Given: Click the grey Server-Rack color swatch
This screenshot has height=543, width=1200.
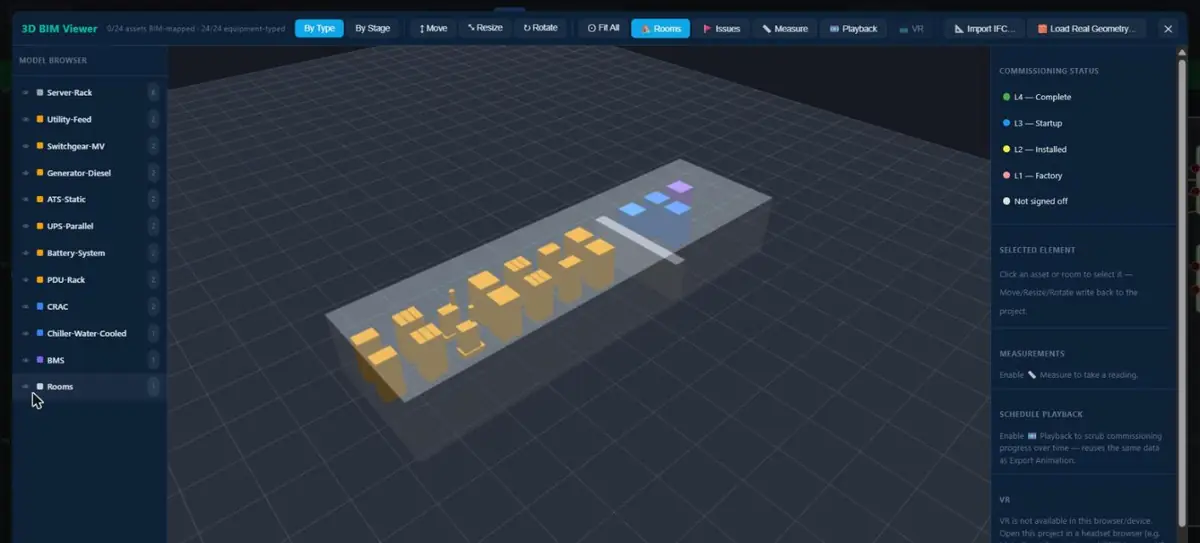Looking at the screenshot, I should [40, 93].
